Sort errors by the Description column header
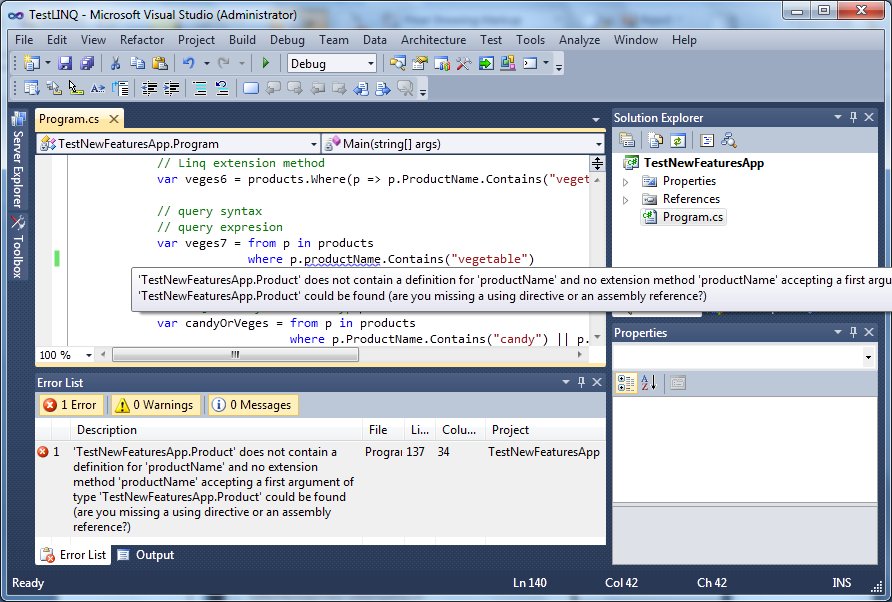The height and width of the screenshot is (602, 892). (216, 430)
